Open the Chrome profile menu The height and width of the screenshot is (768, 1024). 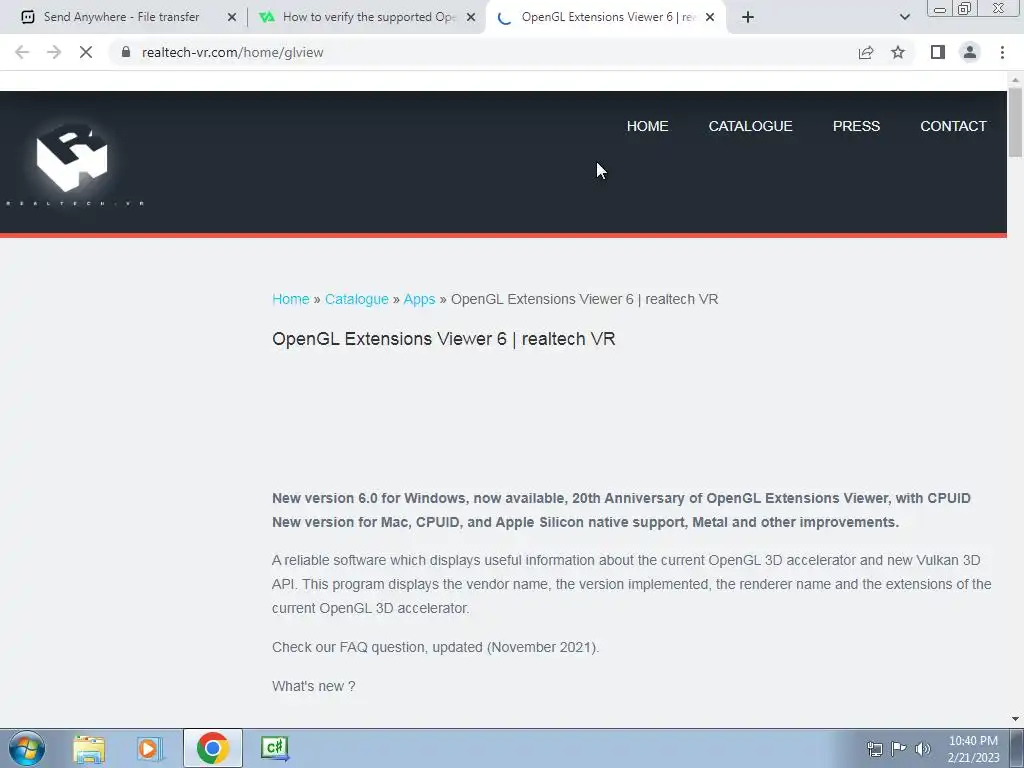[970, 52]
